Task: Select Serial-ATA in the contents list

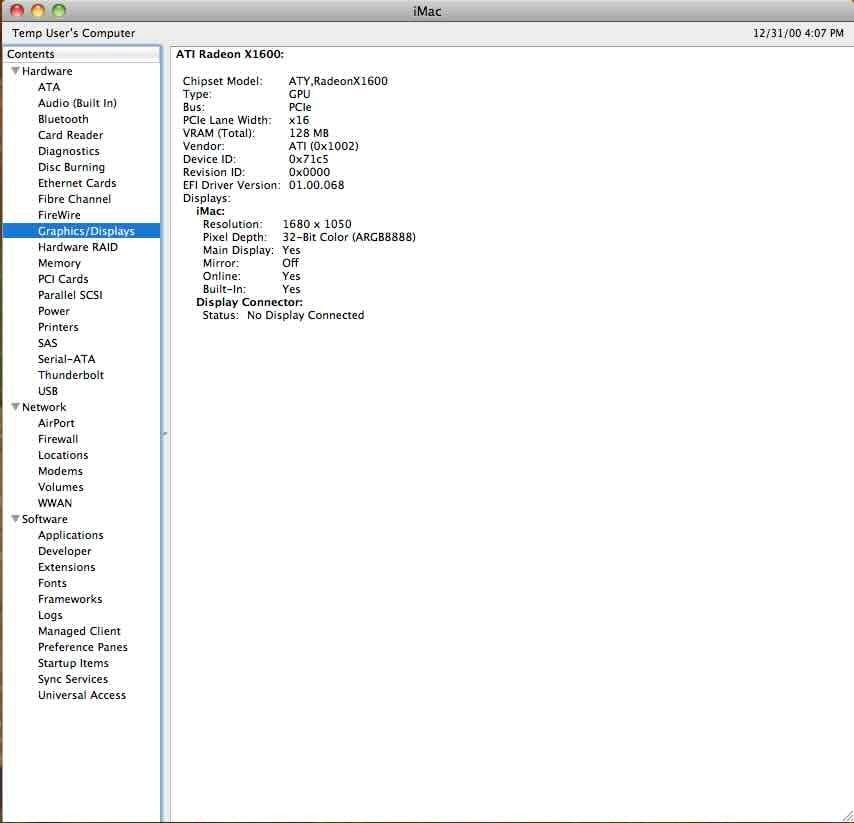Action: coord(66,359)
